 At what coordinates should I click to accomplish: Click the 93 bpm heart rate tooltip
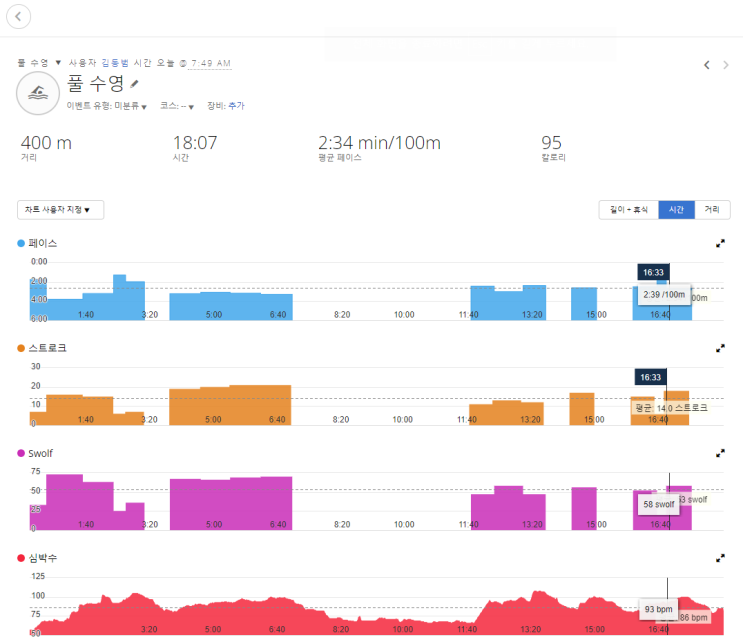point(658,609)
